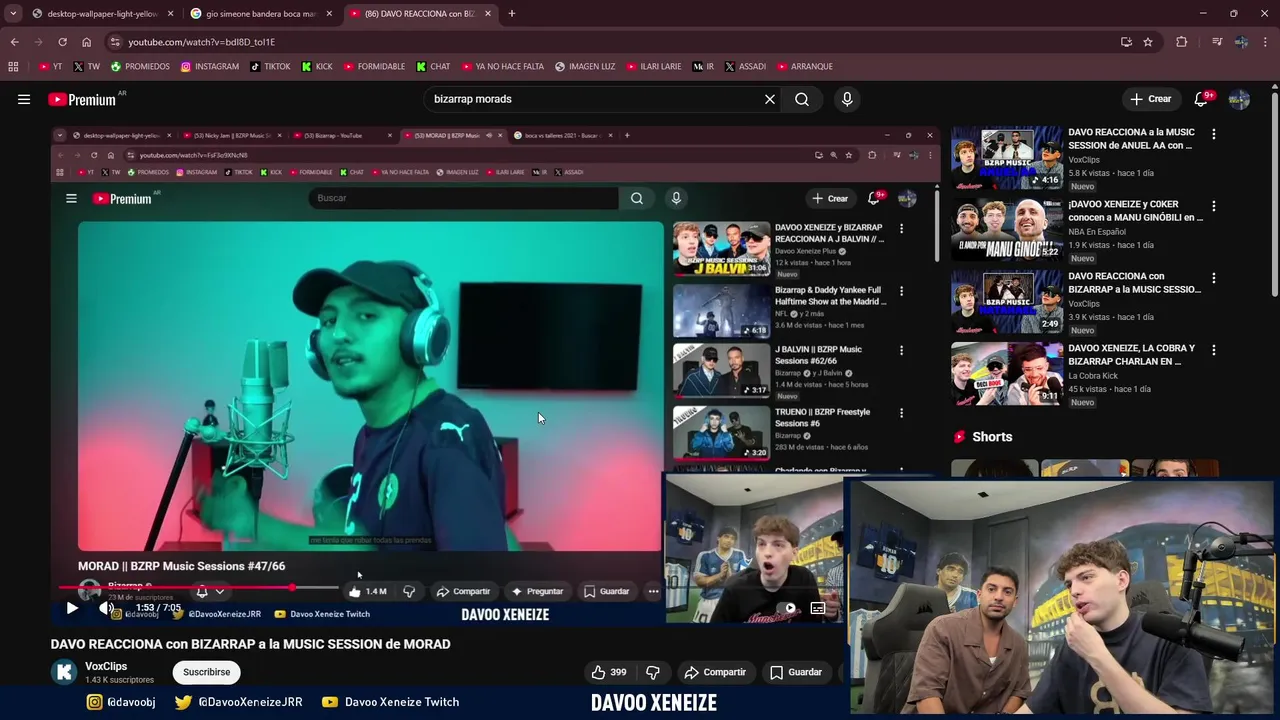Open Chrome tab search chevron
The height and width of the screenshot is (720, 1280).
(x=13, y=14)
